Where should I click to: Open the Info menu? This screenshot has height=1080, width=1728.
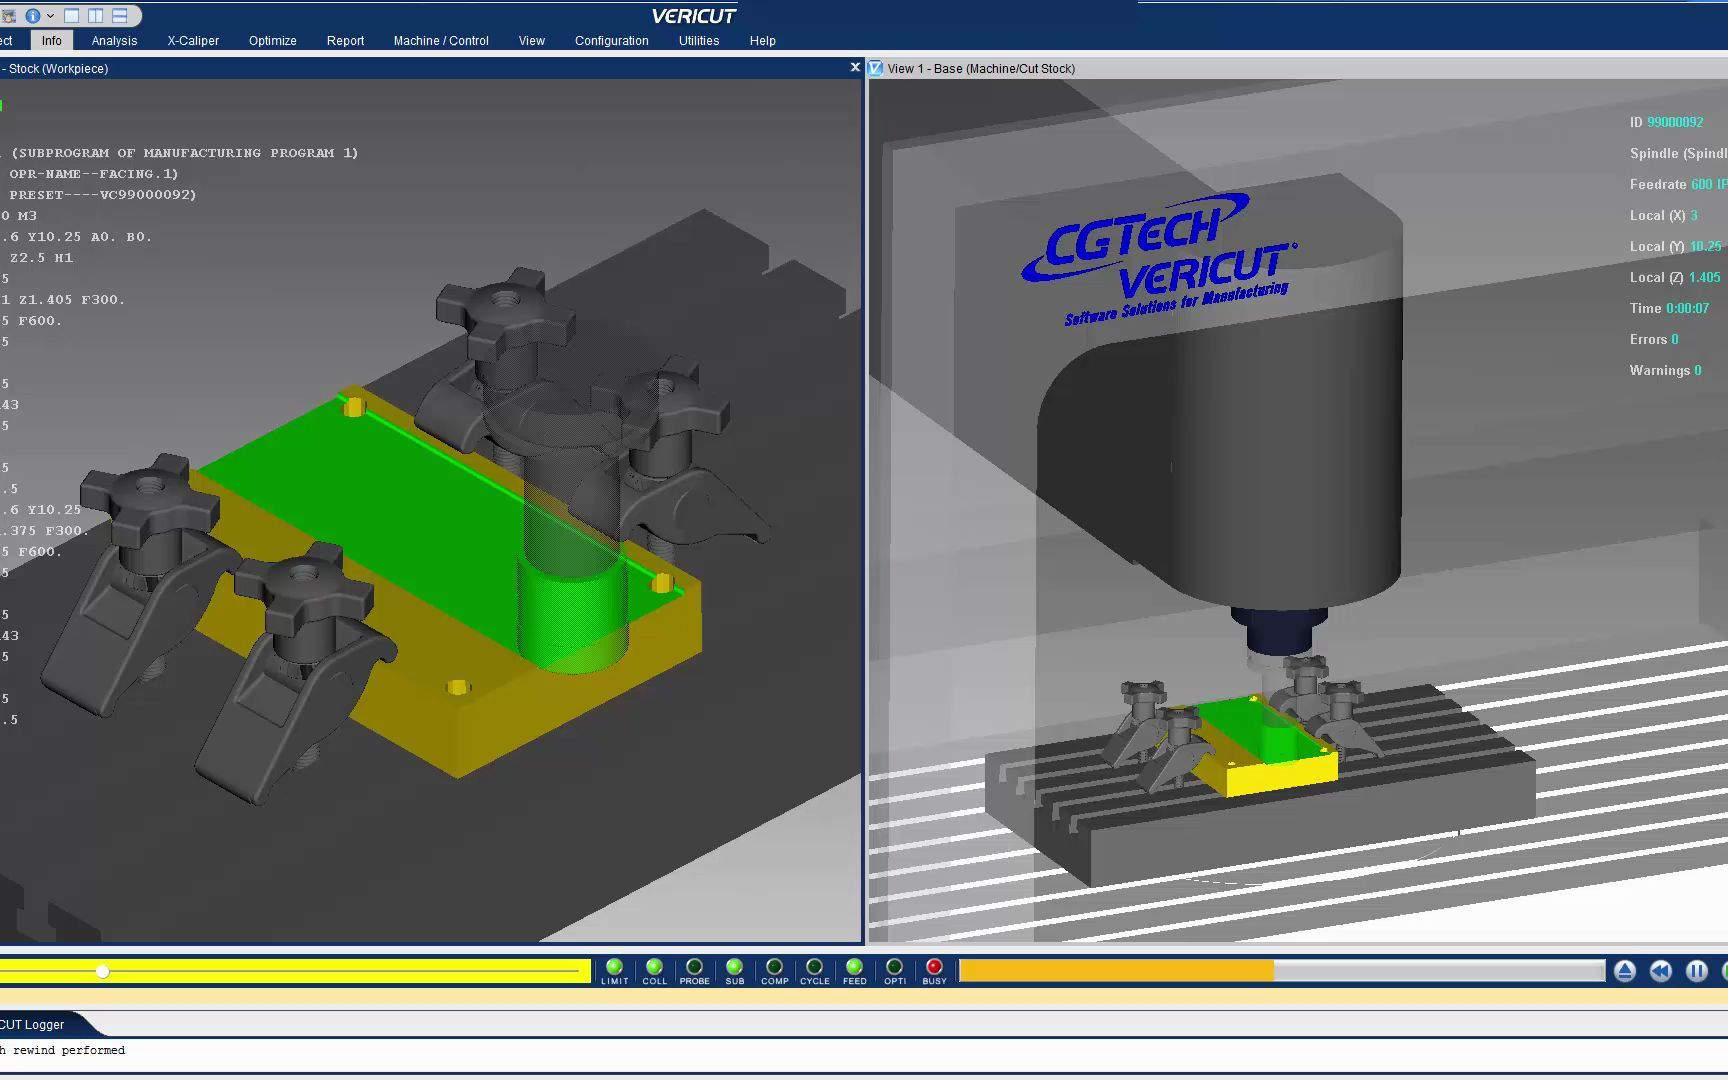52,41
